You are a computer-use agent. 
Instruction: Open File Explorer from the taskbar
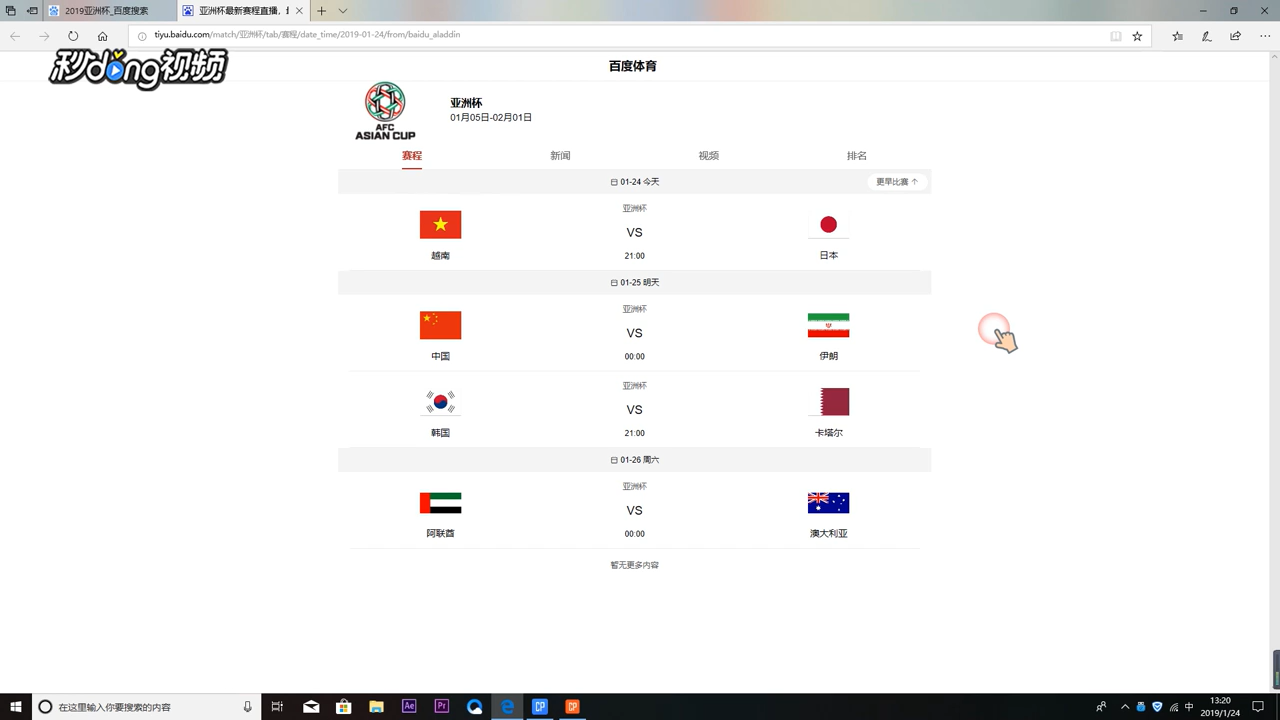(x=376, y=707)
